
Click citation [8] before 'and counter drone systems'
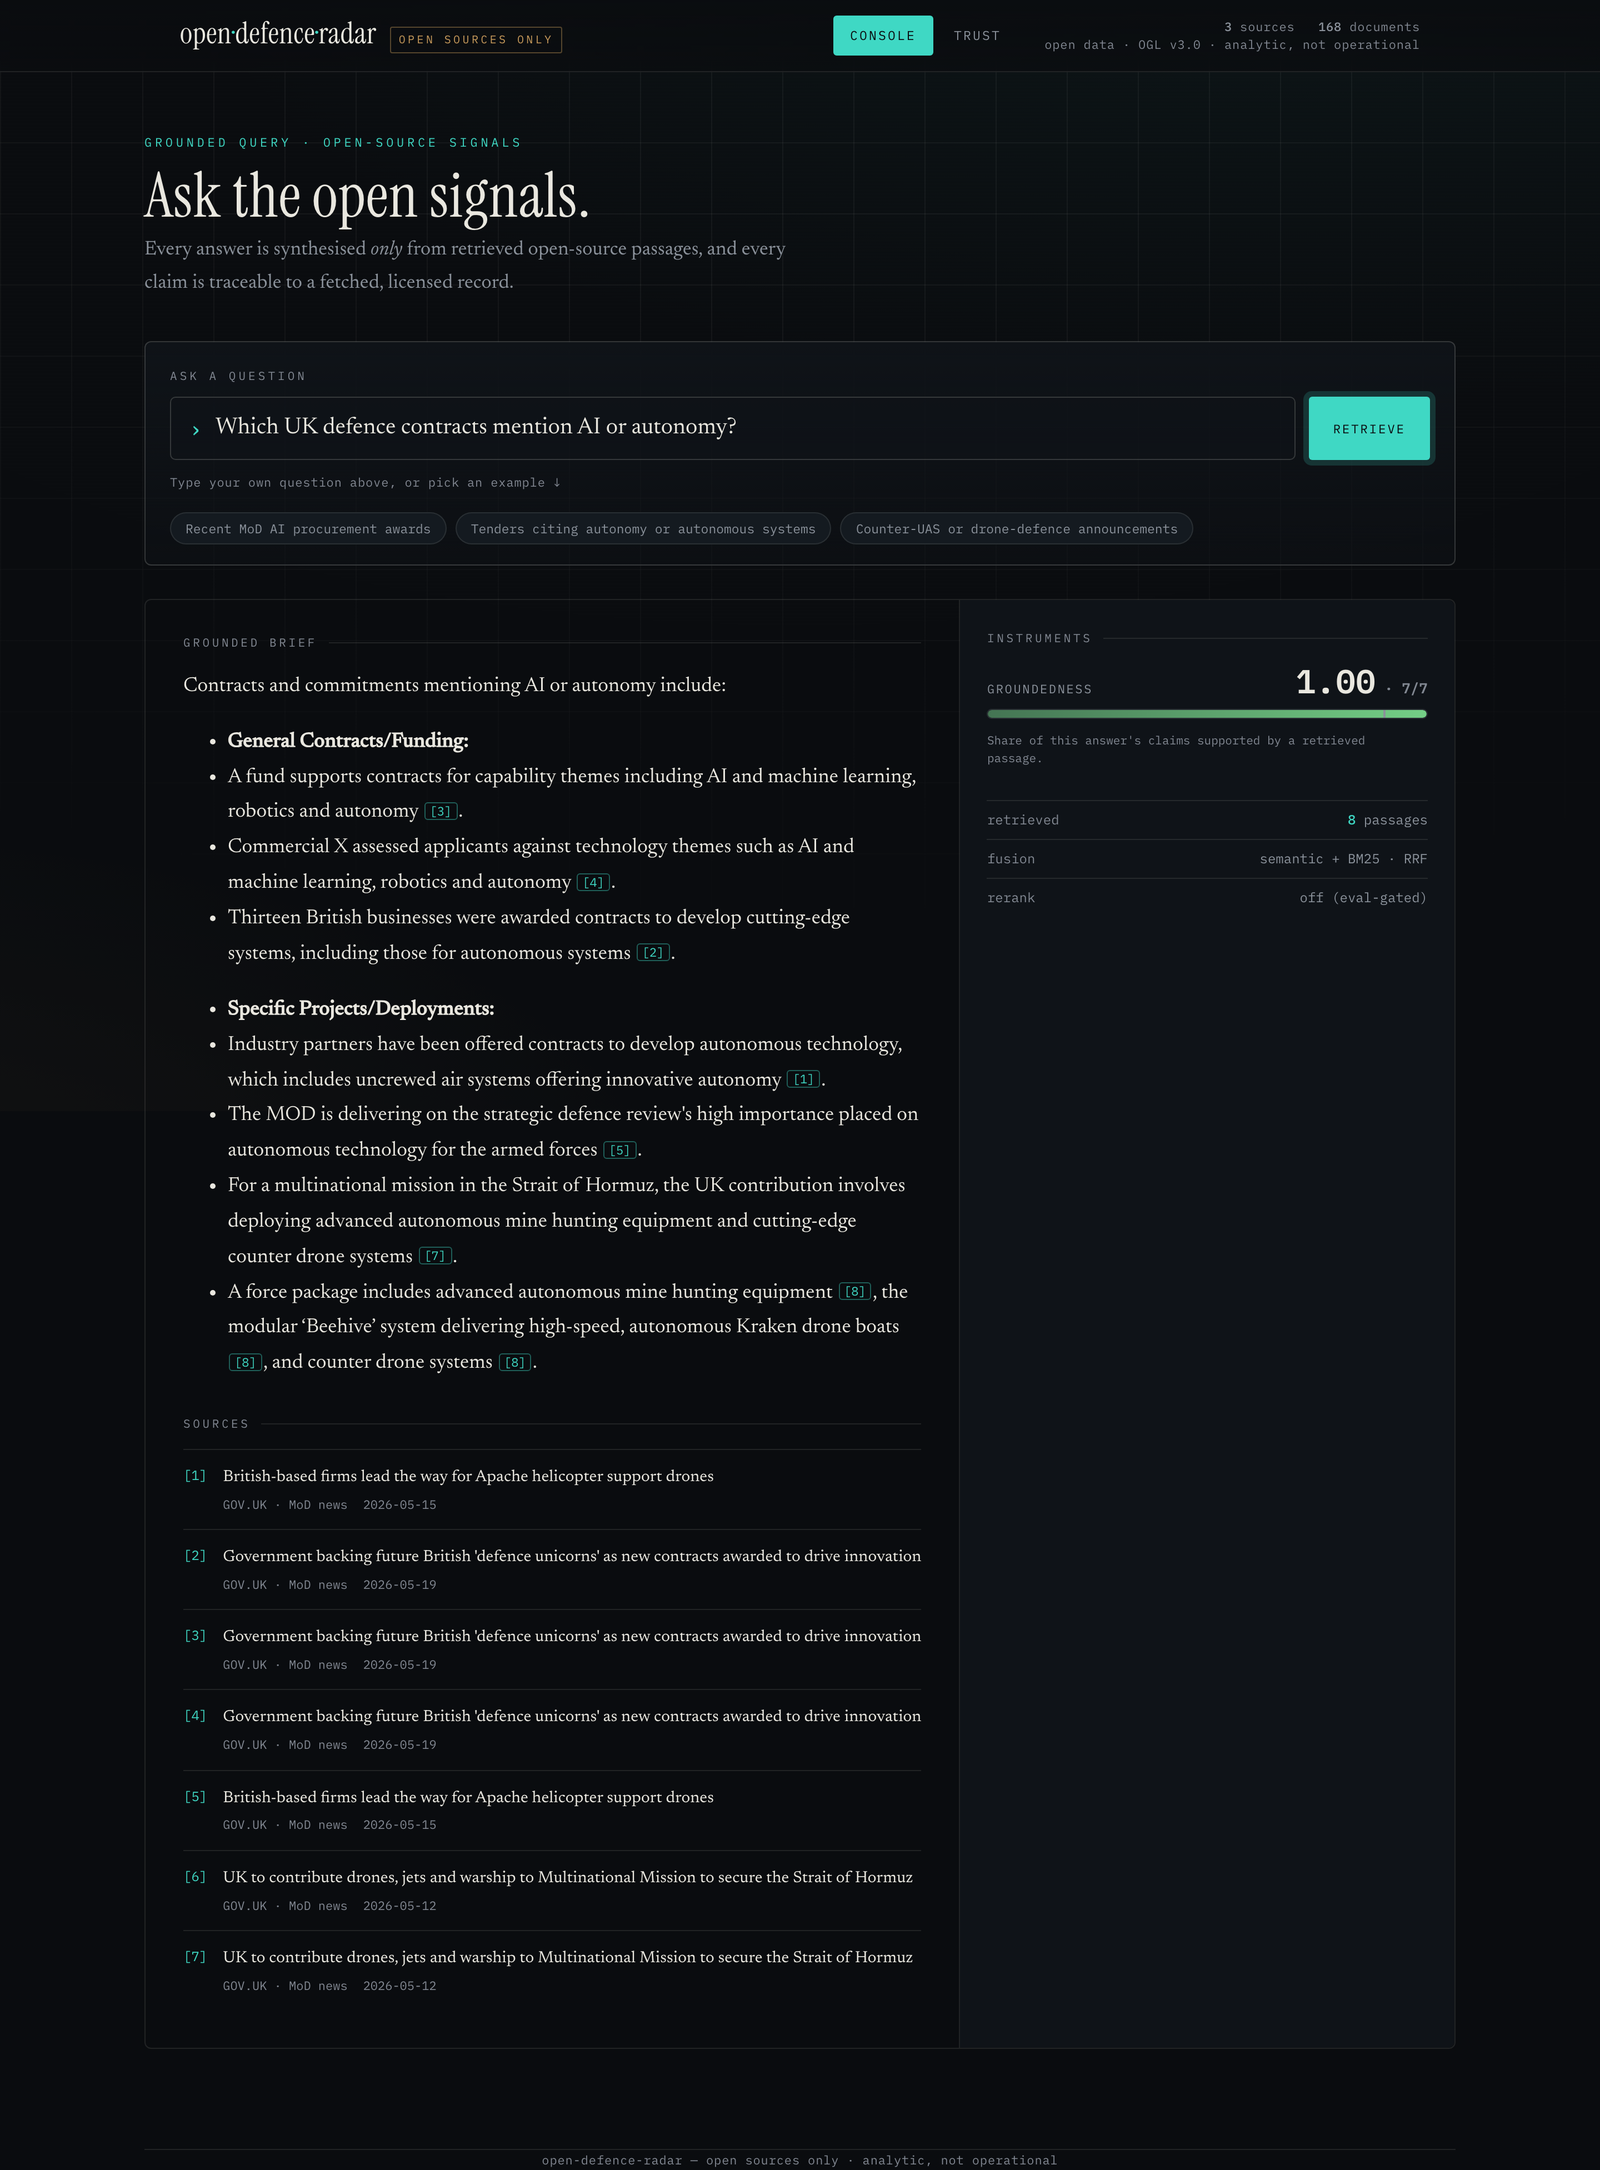tap(245, 1363)
